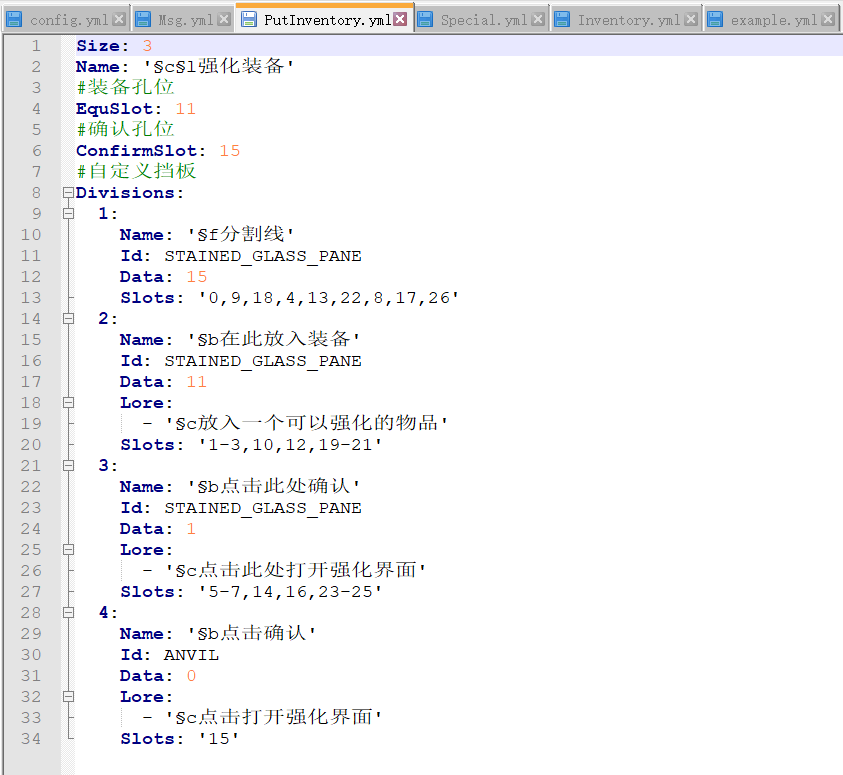Click the name '§b点击确认'

[252, 633]
